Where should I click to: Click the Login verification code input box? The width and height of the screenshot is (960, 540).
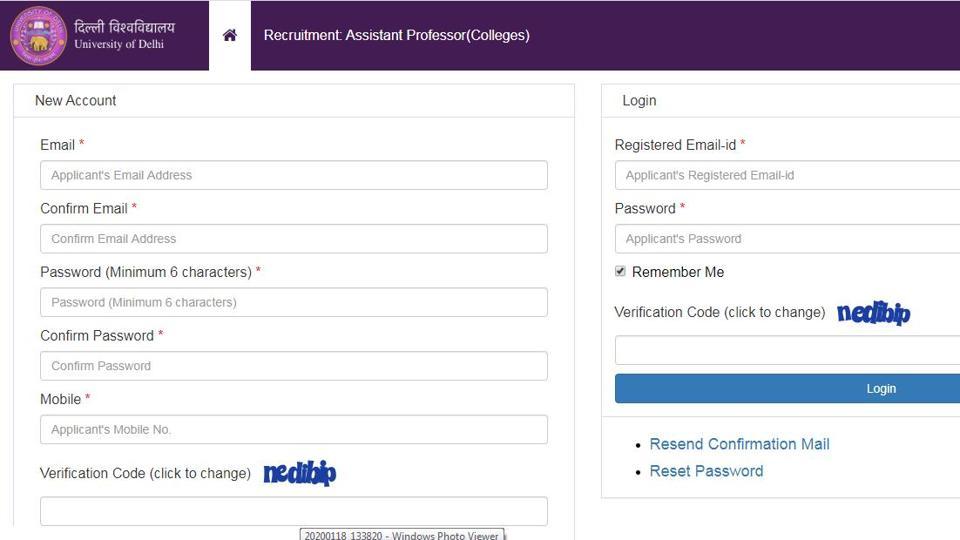tap(787, 350)
